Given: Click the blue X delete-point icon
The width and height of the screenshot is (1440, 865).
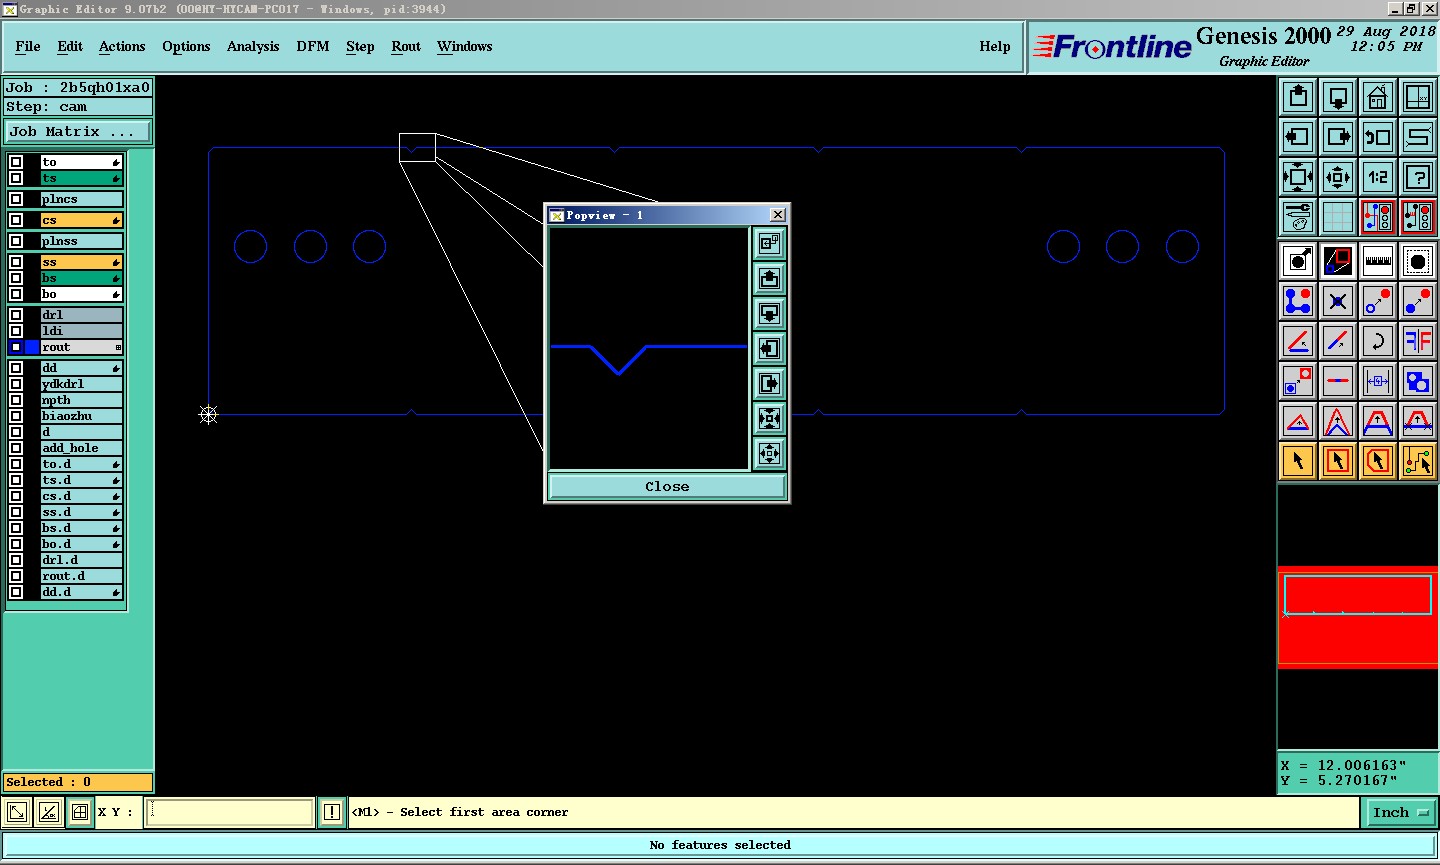Looking at the screenshot, I should 1338,301.
